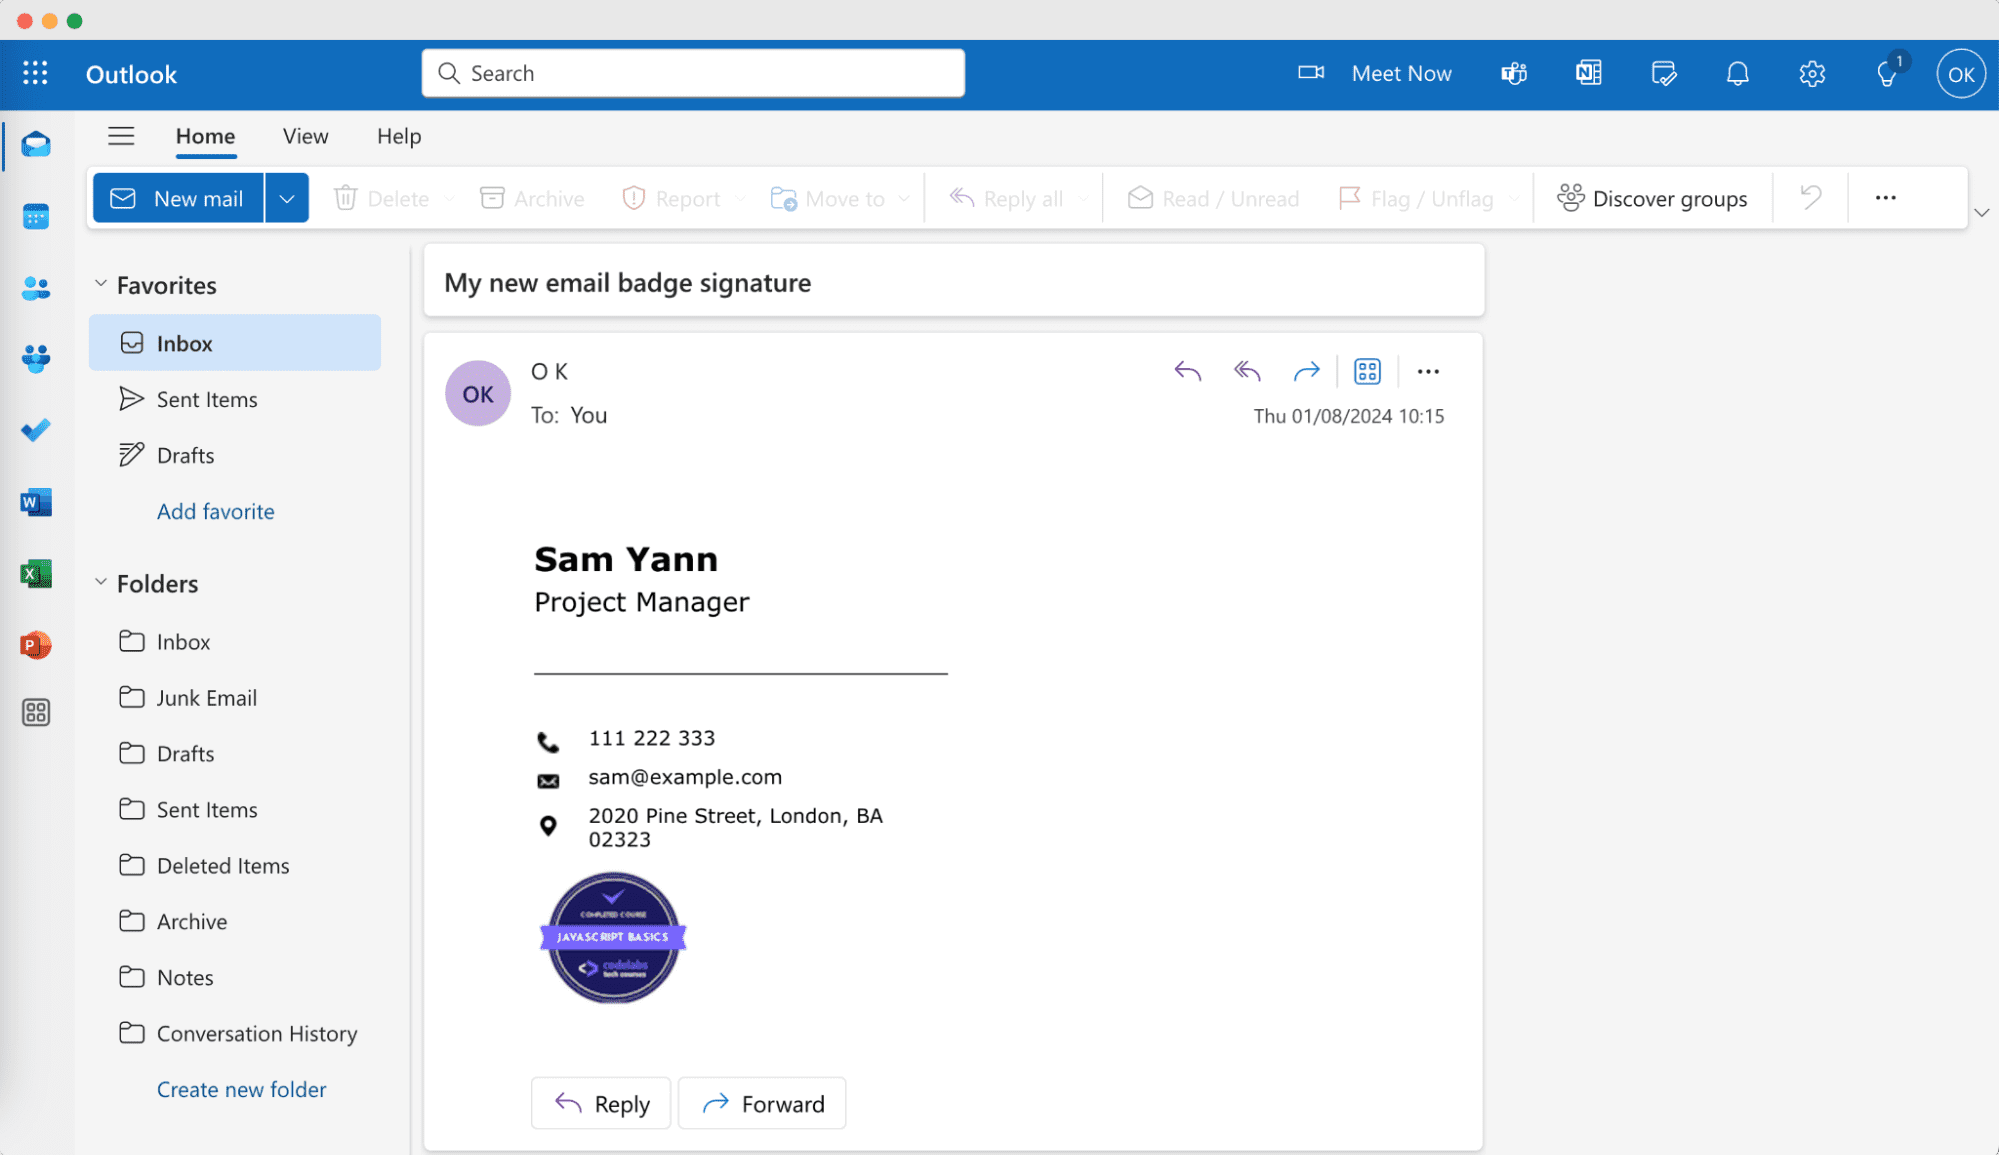Open the People app icon
The image size is (1999, 1155).
pos(36,288)
